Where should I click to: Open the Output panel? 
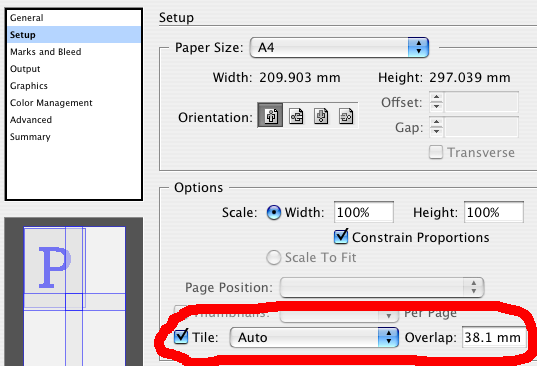[74, 69]
